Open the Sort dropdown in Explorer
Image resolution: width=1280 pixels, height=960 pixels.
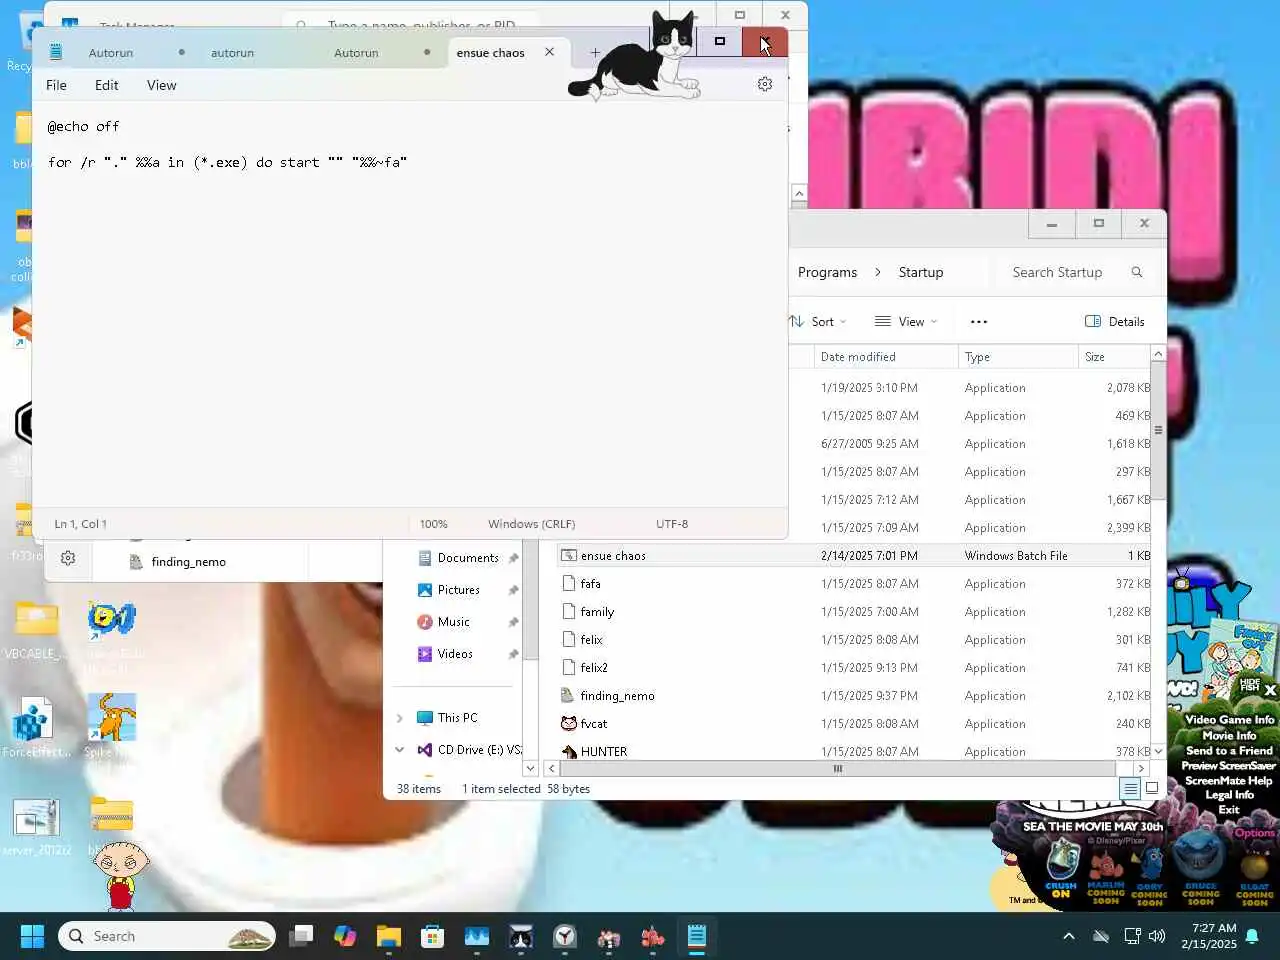[x=819, y=321]
